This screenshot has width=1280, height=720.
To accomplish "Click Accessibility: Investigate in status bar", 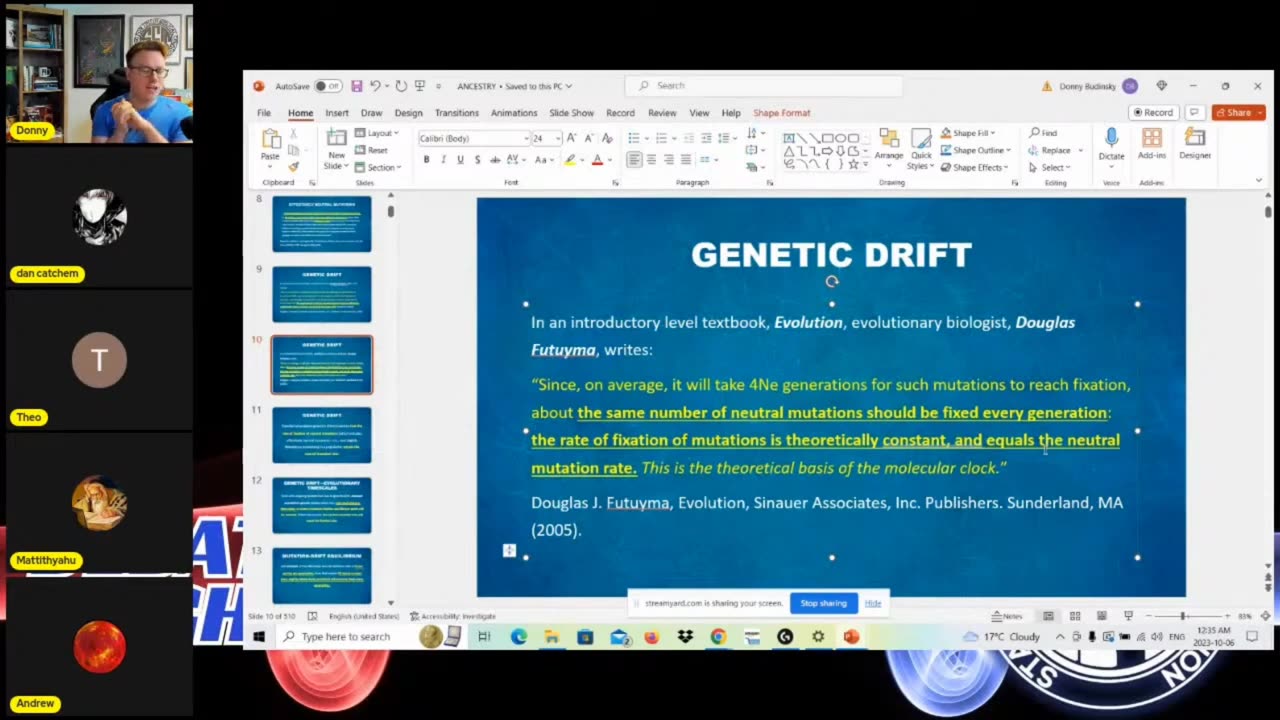I will click(x=453, y=616).
